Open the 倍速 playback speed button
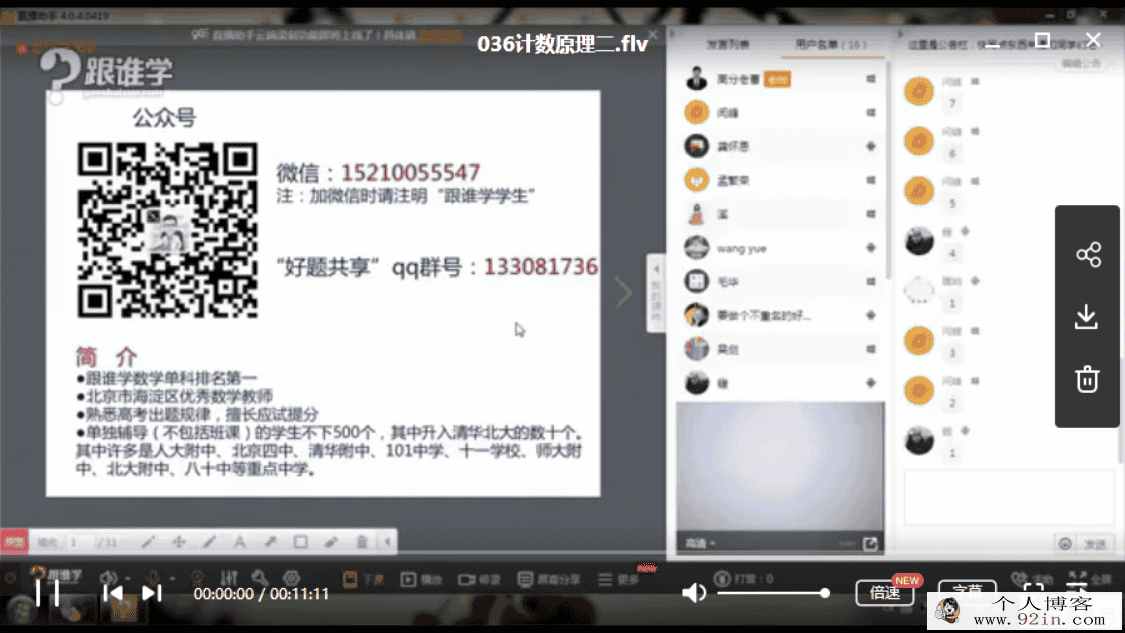 (x=885, y=593)
